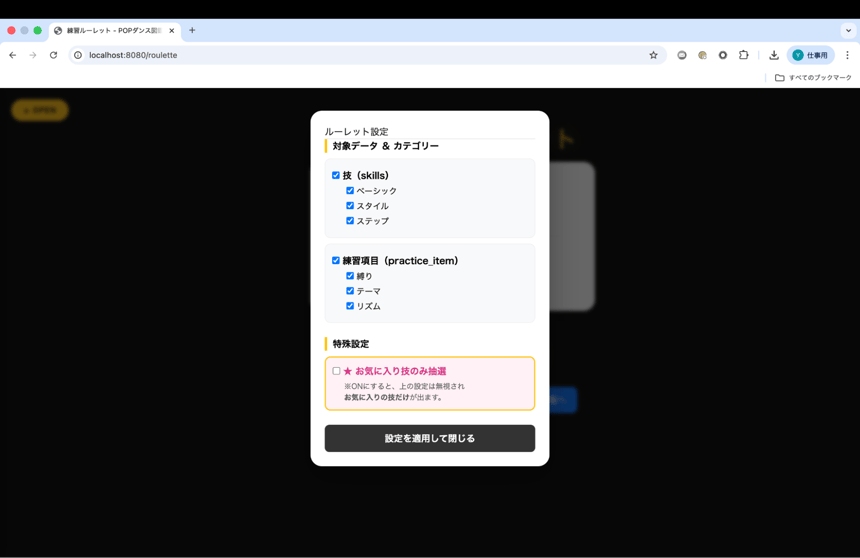860x558 pixels.
Task: View site information icon in address bar
Action: (x=78, y=55)
